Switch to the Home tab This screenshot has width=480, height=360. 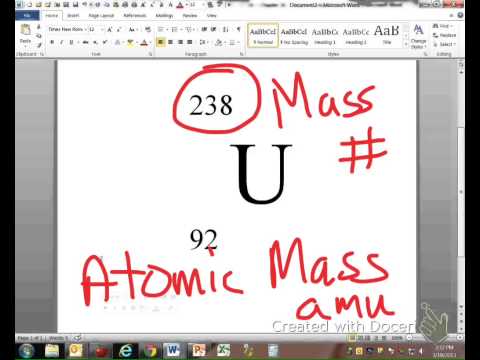coord(51,16)
